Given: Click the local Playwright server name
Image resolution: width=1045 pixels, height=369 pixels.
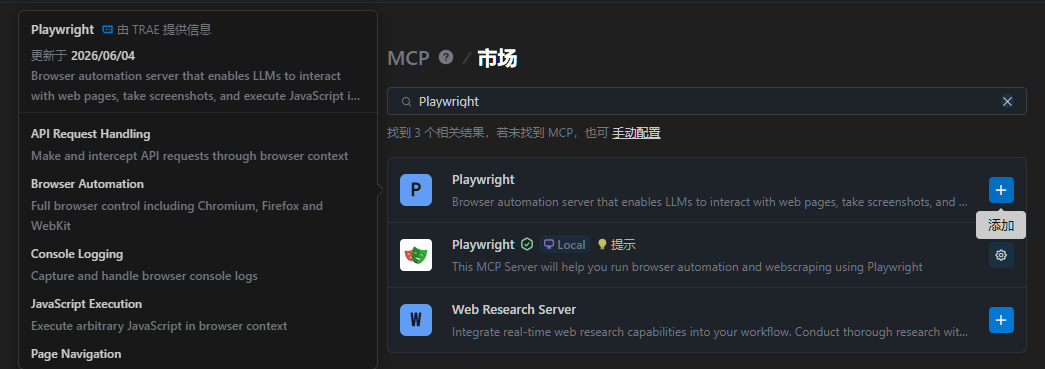Looking at the screenshot, I should click(483, 244).
